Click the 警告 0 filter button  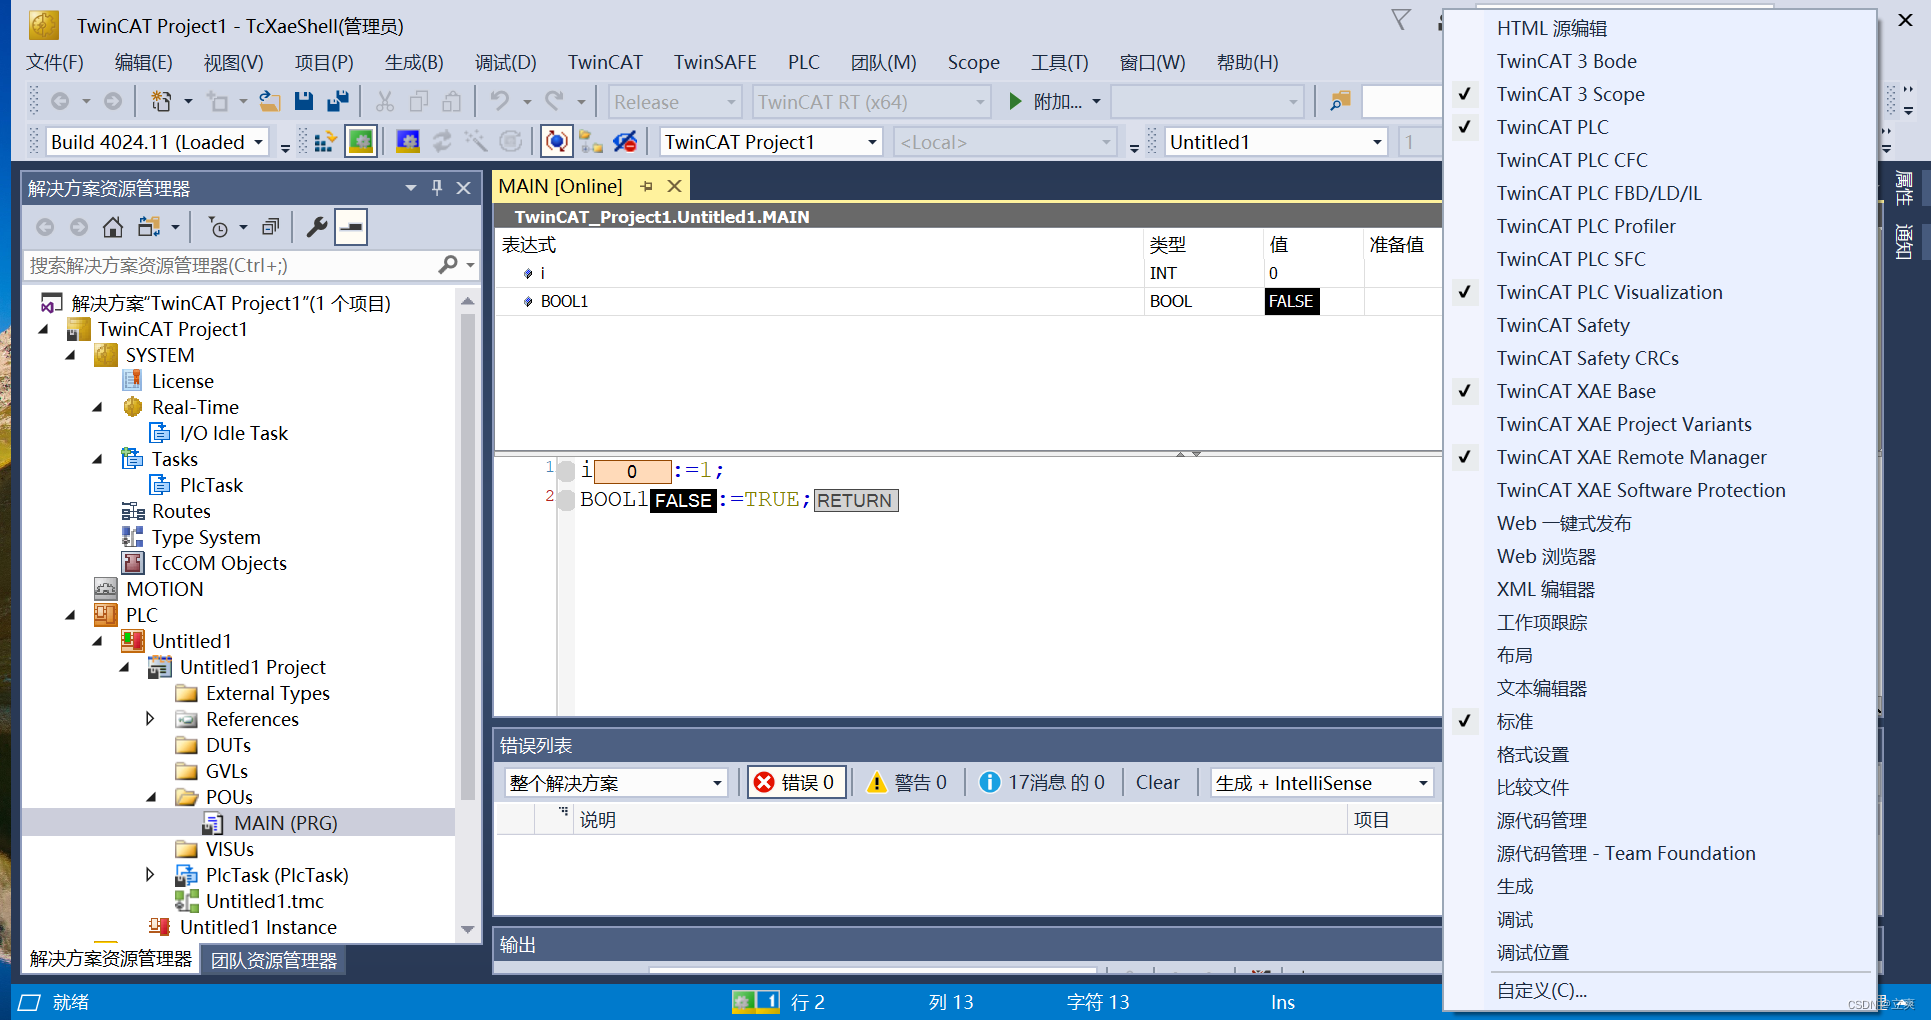(907, 782)
